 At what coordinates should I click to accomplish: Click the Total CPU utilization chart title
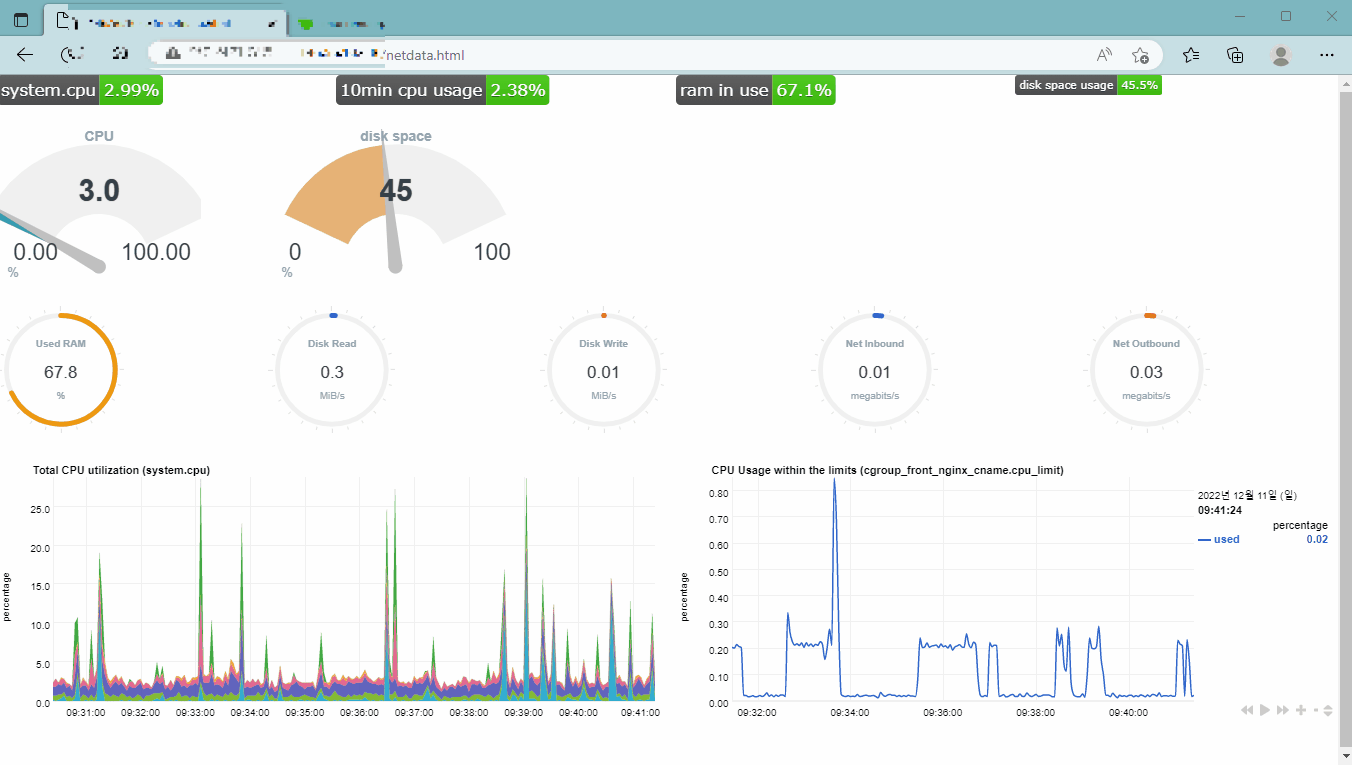pos(121,469)
